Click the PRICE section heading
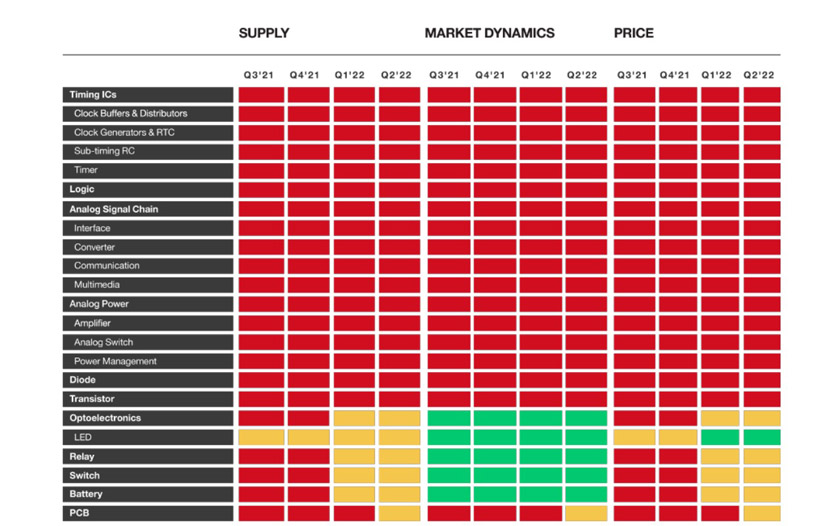The width and height of the screenshot is (840, 526). [x=634, y=33]
